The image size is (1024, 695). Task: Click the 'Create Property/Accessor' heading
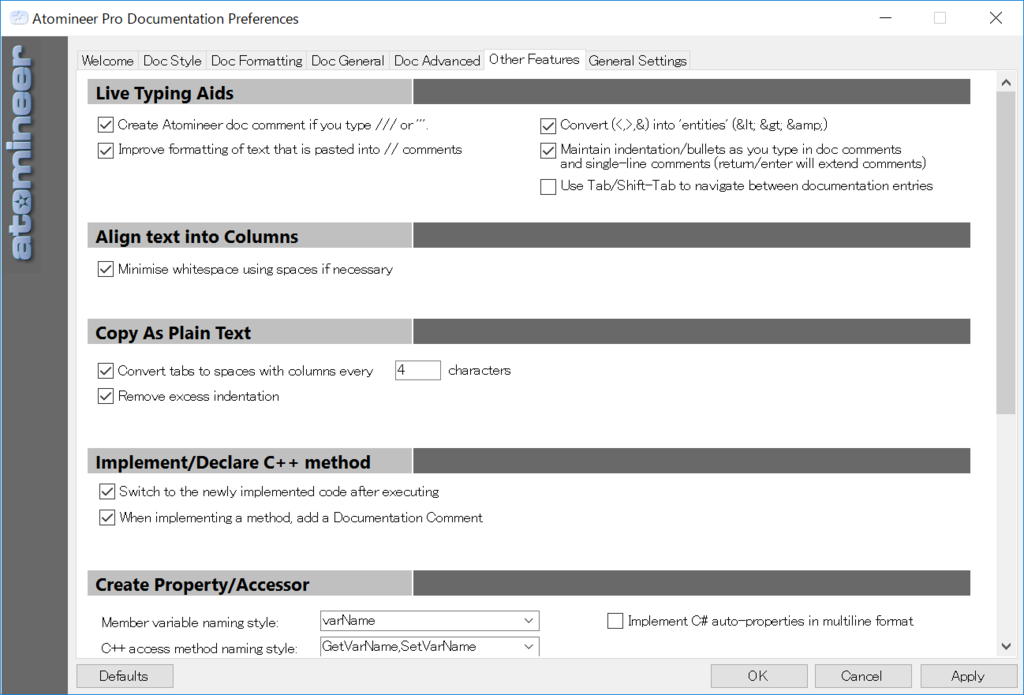[202, 585]
